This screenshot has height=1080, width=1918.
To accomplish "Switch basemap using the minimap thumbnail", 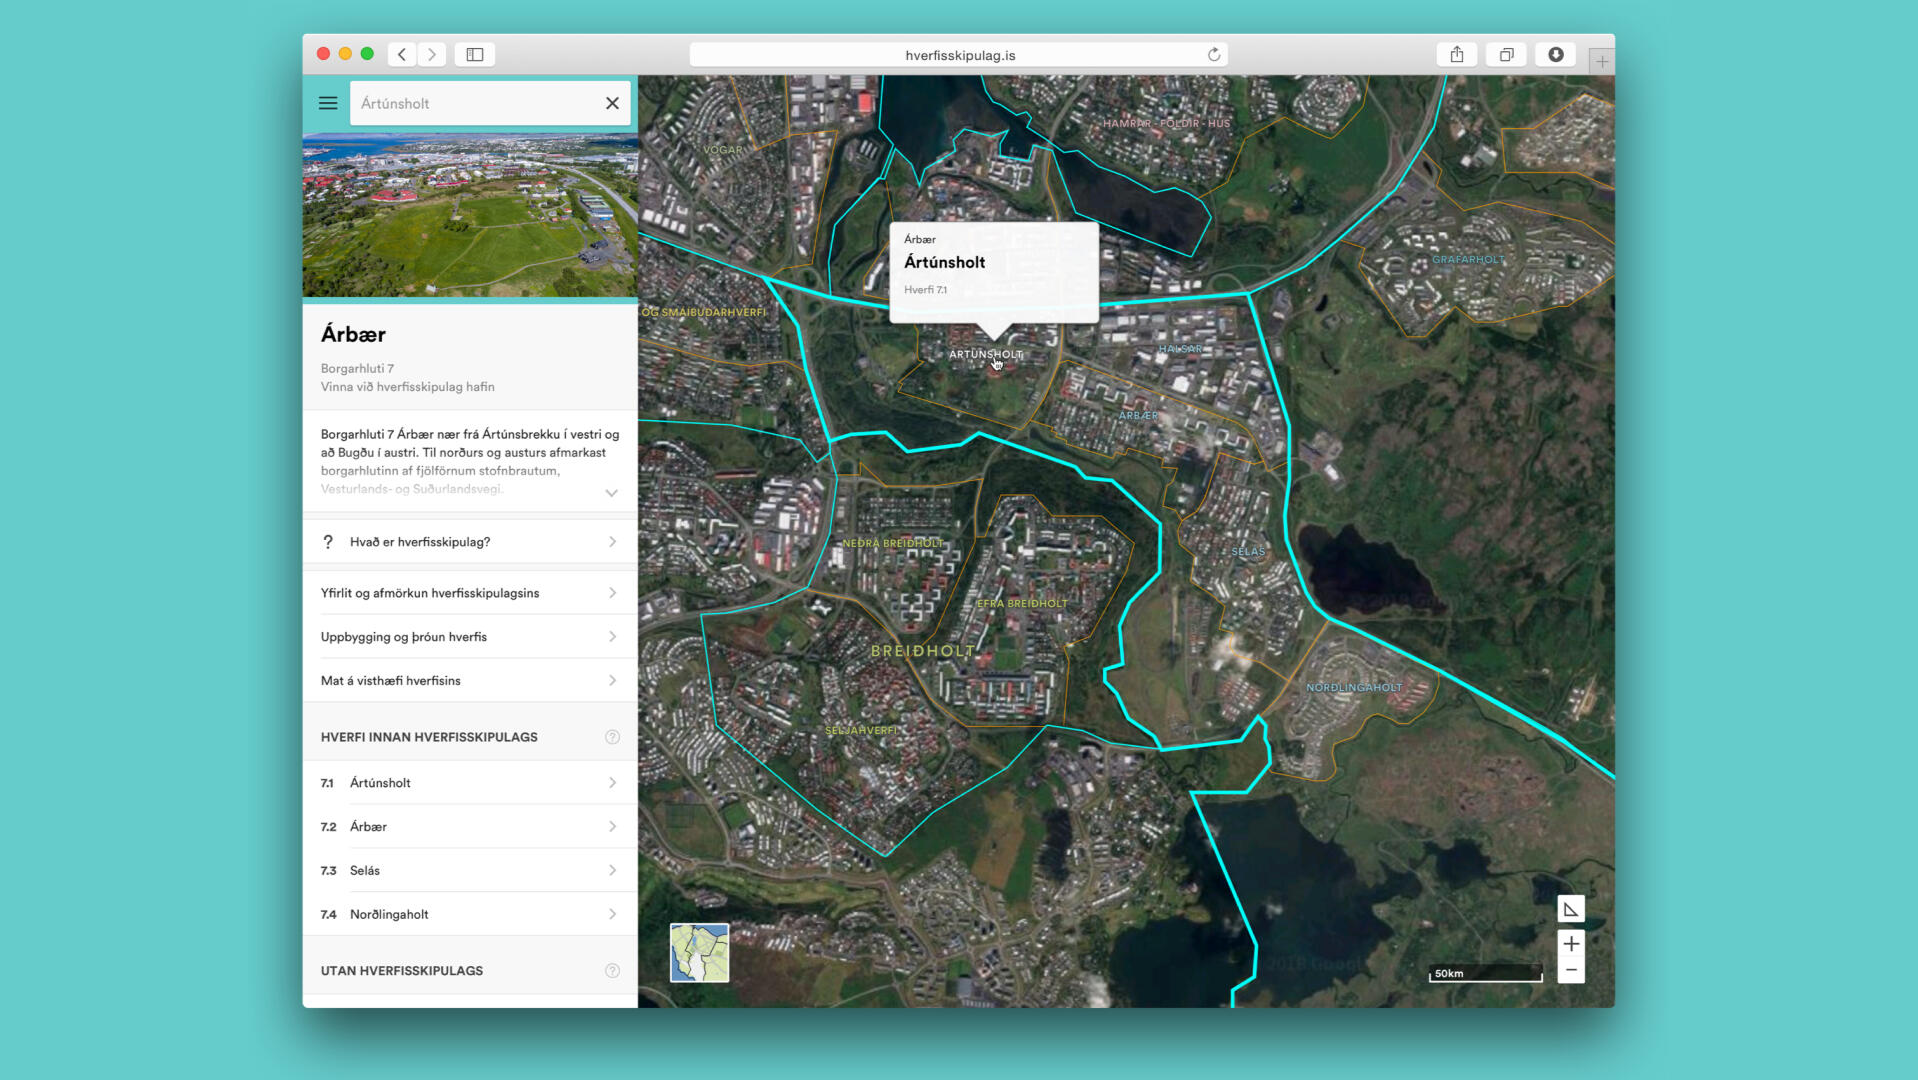I will [699, 952].
